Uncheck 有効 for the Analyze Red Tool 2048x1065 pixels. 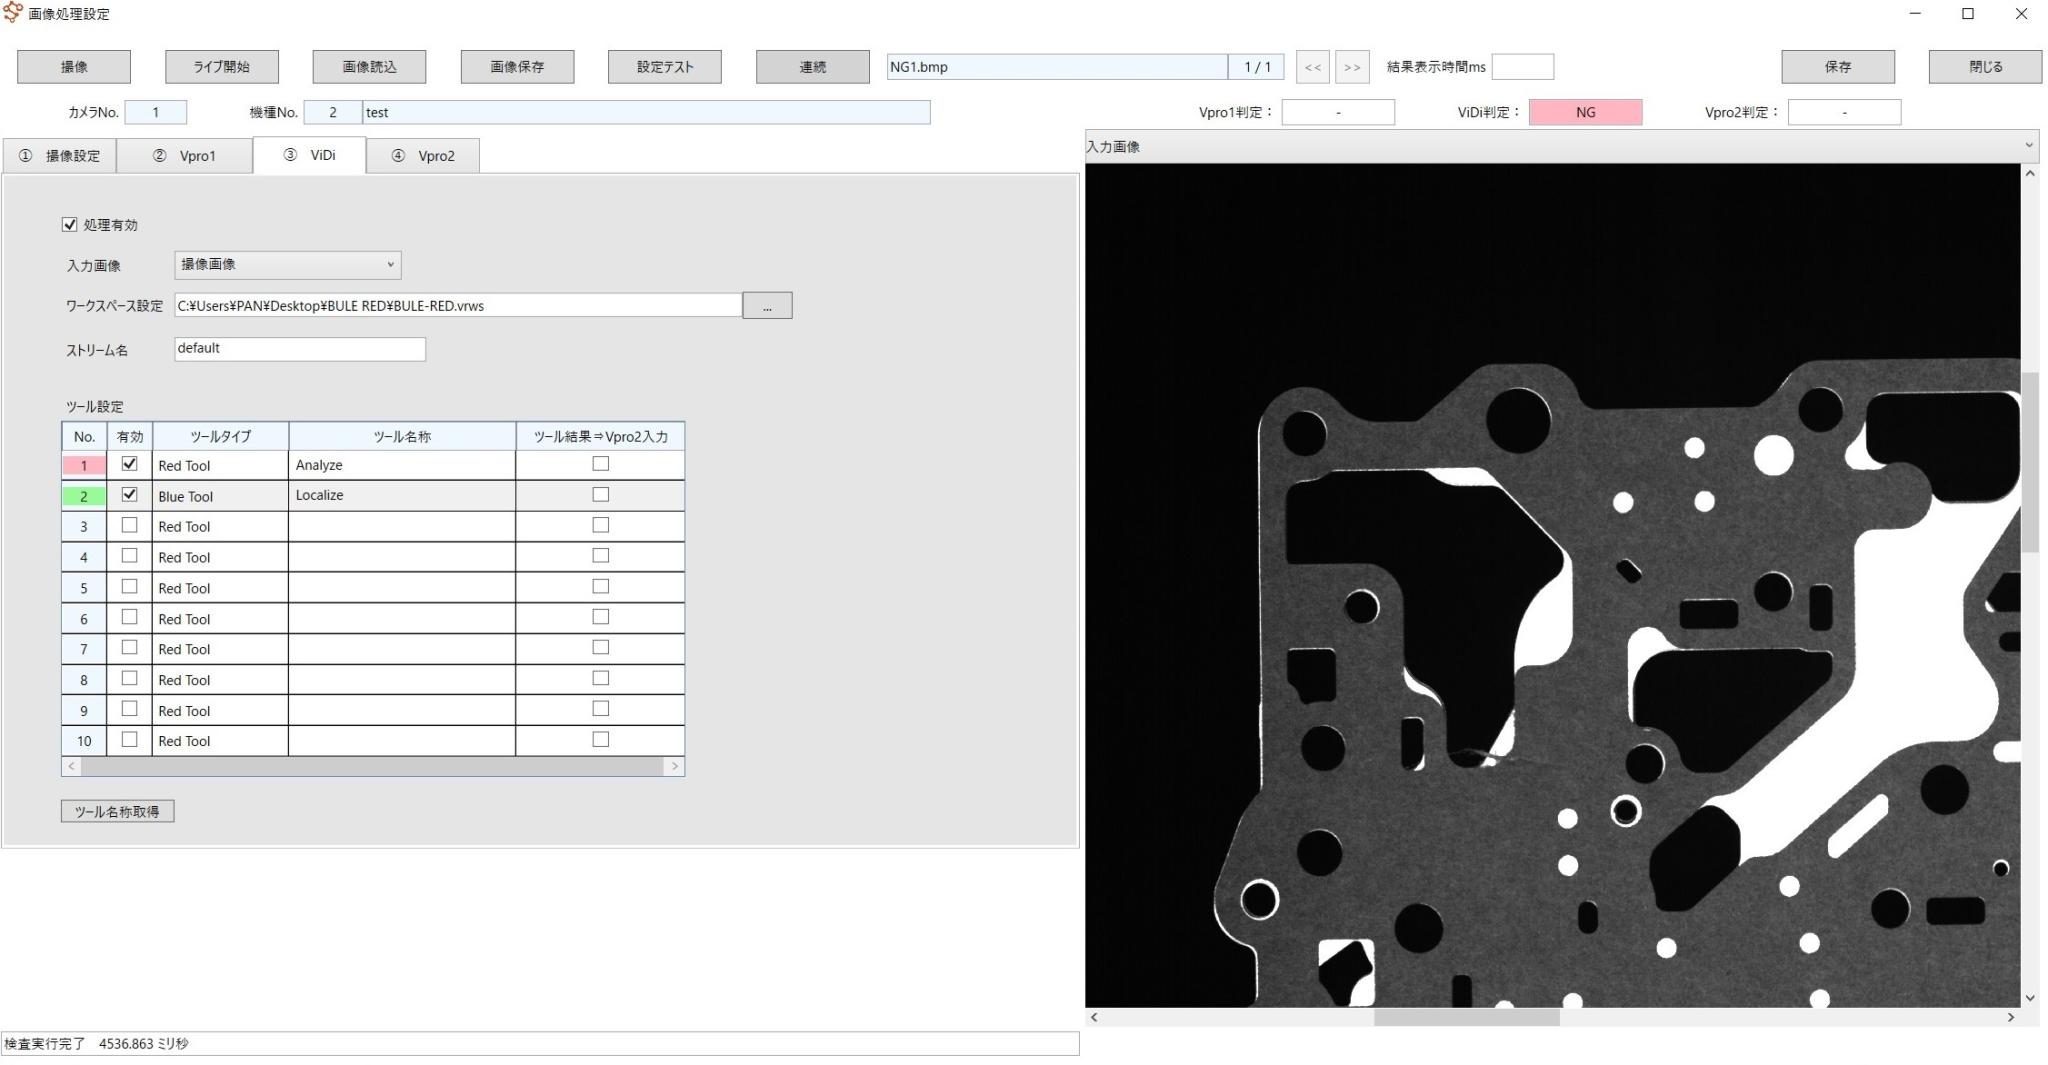[x=129, y=463]
